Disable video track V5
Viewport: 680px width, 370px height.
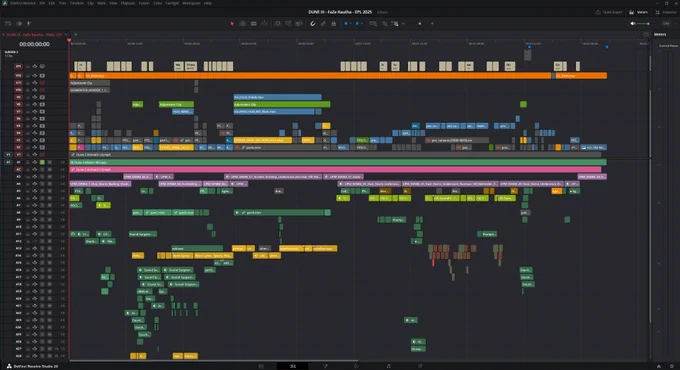[x=42, y=126]
